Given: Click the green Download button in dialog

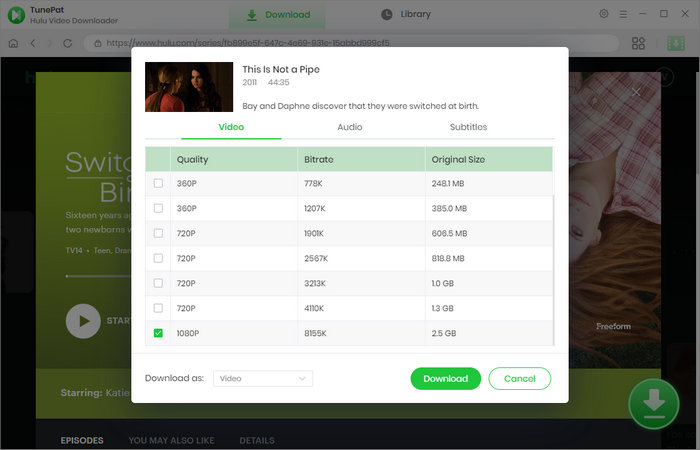Looking at the screenshot, I should pyautogui.click(x=445, y=379).
